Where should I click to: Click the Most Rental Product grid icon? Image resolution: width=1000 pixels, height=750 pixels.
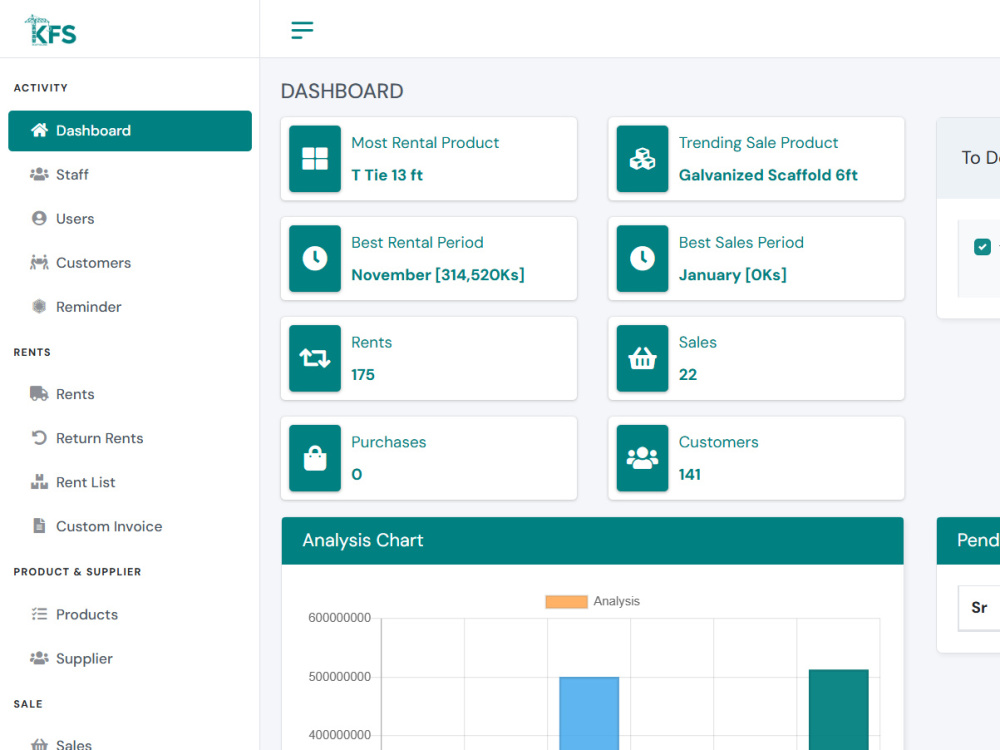315,159
